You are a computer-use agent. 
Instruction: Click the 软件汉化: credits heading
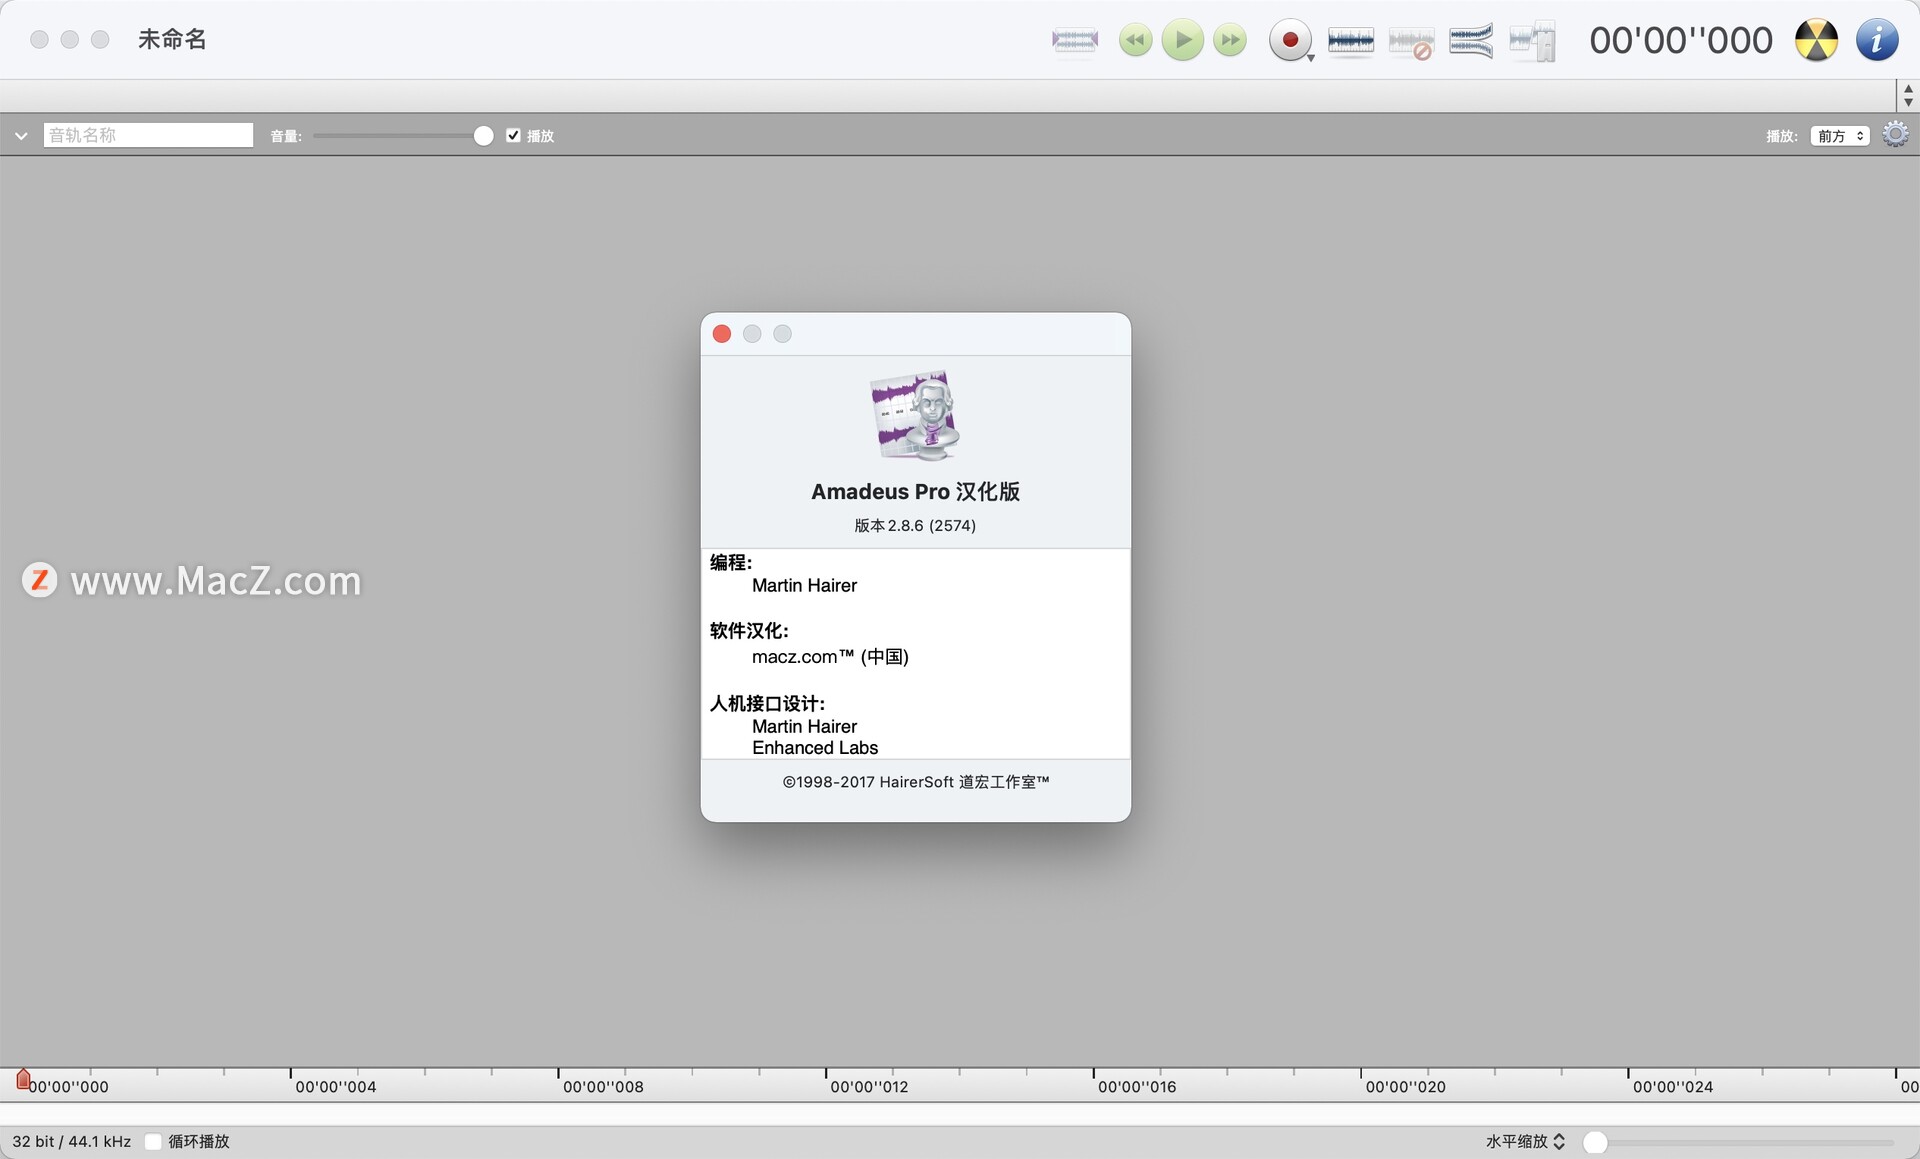click(x=749, y=631)
